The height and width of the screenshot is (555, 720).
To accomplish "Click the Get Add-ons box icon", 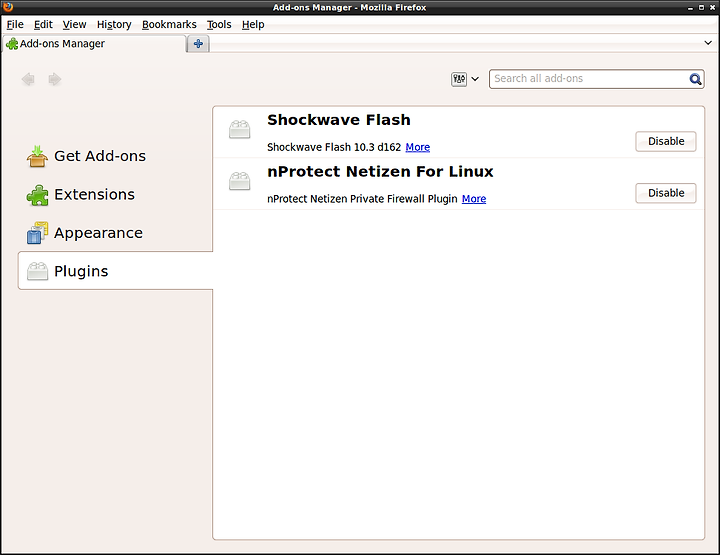I will tap(37, 156).
